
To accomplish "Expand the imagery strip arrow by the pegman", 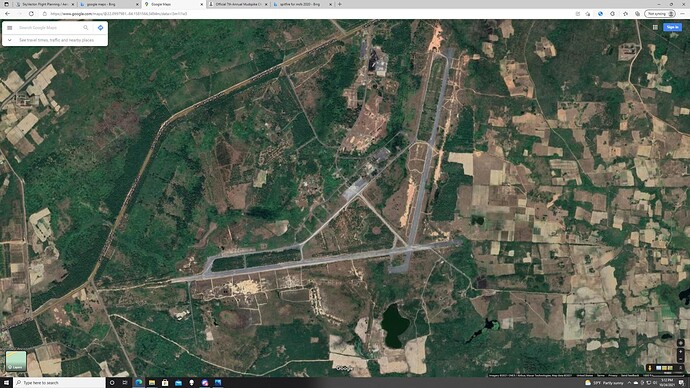I will [x=681, y=368].
